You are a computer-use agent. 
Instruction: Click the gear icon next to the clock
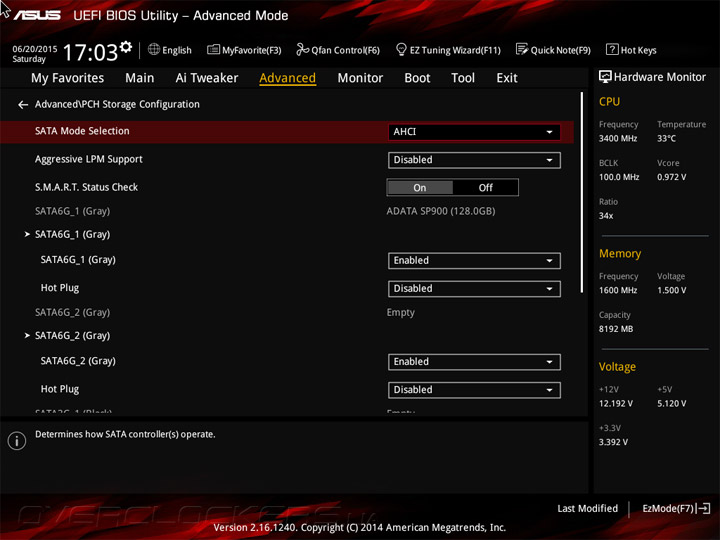tap(126, 47)
